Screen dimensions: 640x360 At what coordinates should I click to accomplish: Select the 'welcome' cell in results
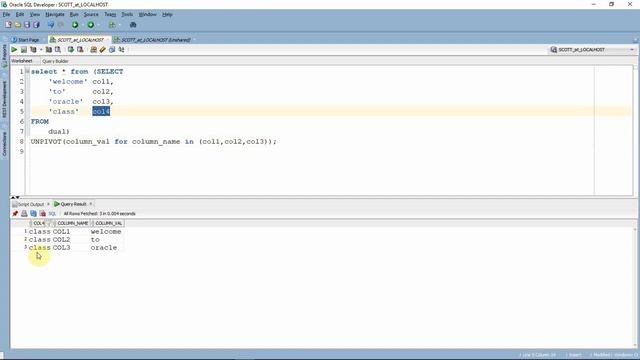click(106, 231)
